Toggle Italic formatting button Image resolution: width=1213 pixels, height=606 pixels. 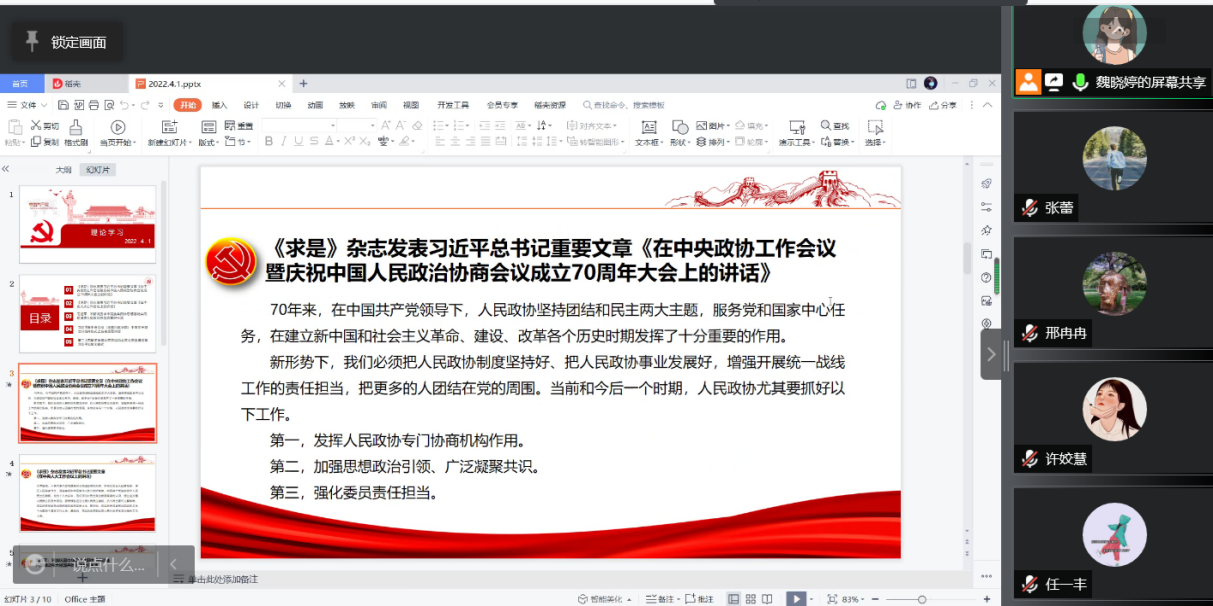pos(284,142)
